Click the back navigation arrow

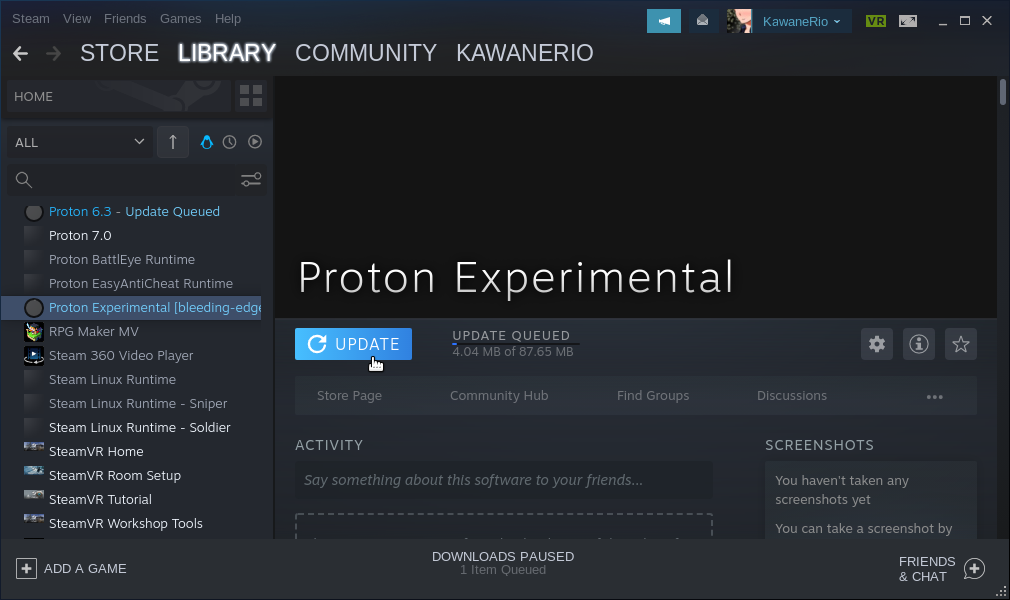click(21, 53)
